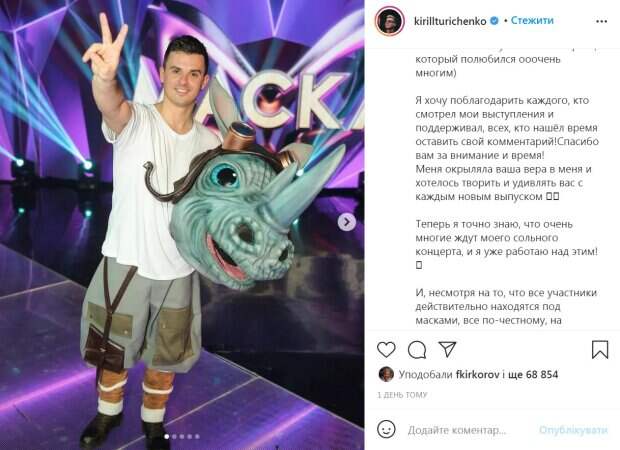This screenshot has width=620, height=450.
Task: Select the first carousel dot indicator
Action: pyautogui.click(x=166, y=437)
